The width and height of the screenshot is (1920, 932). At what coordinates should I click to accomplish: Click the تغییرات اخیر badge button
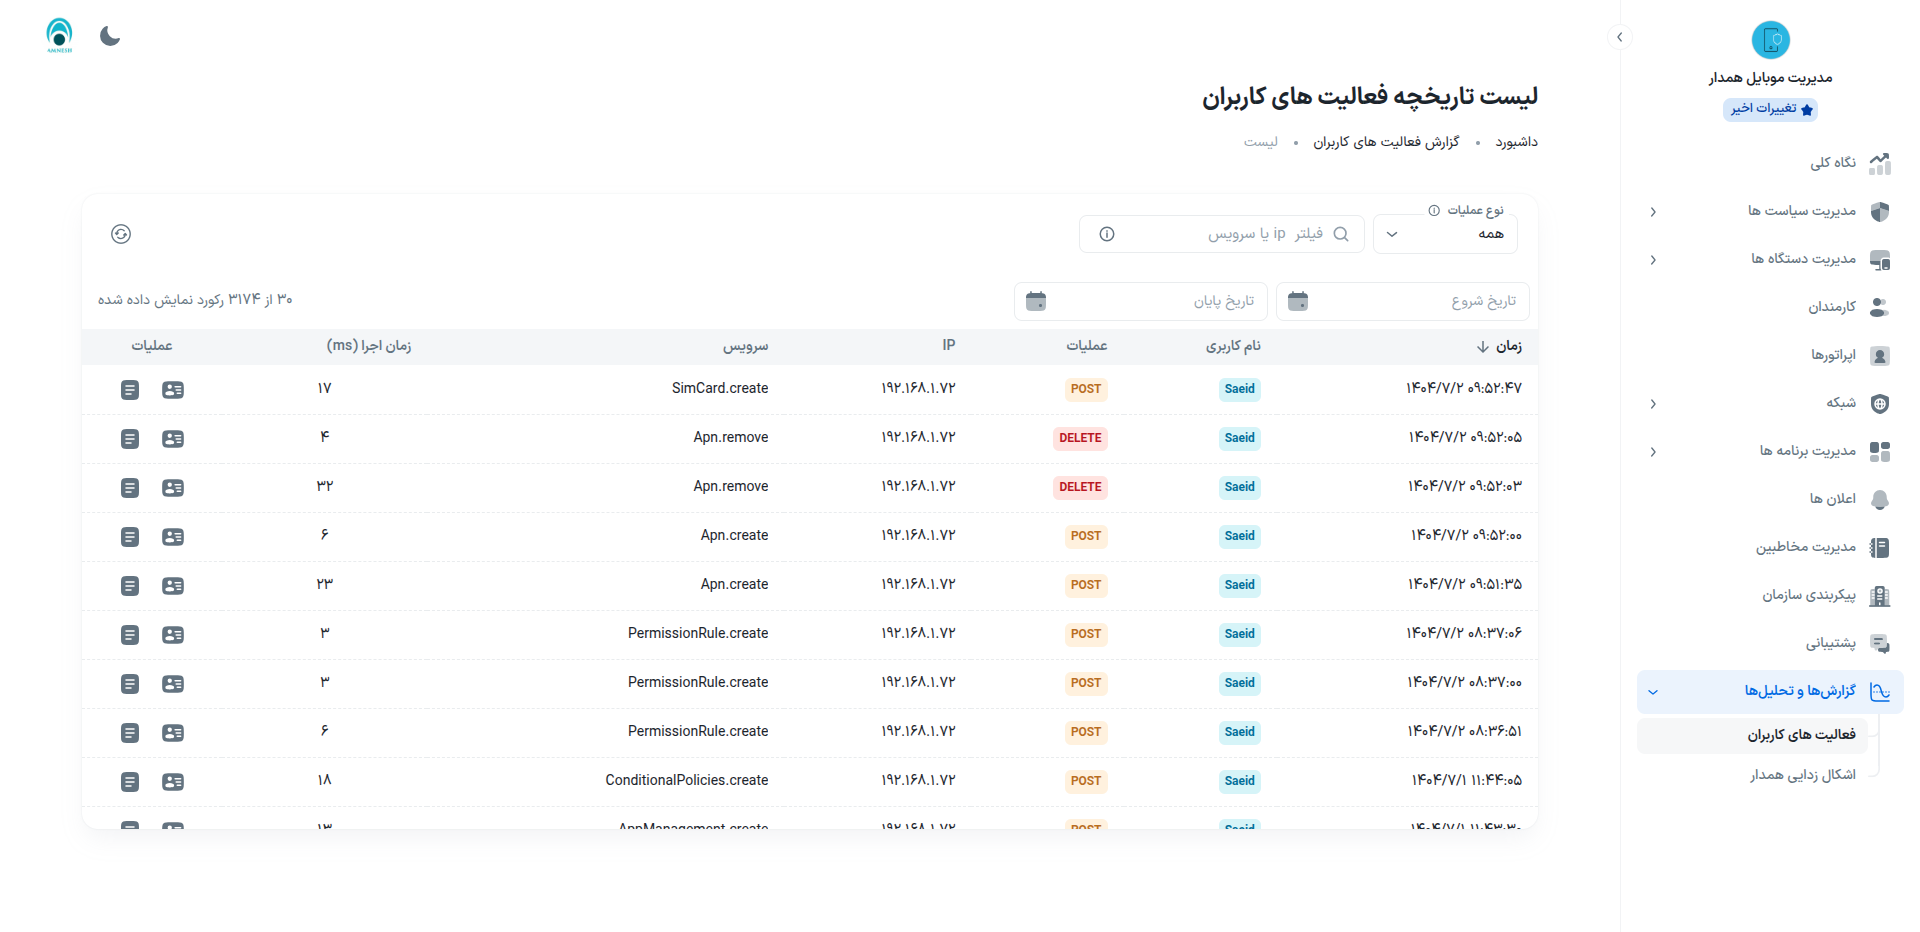[x=1770, y=109]
